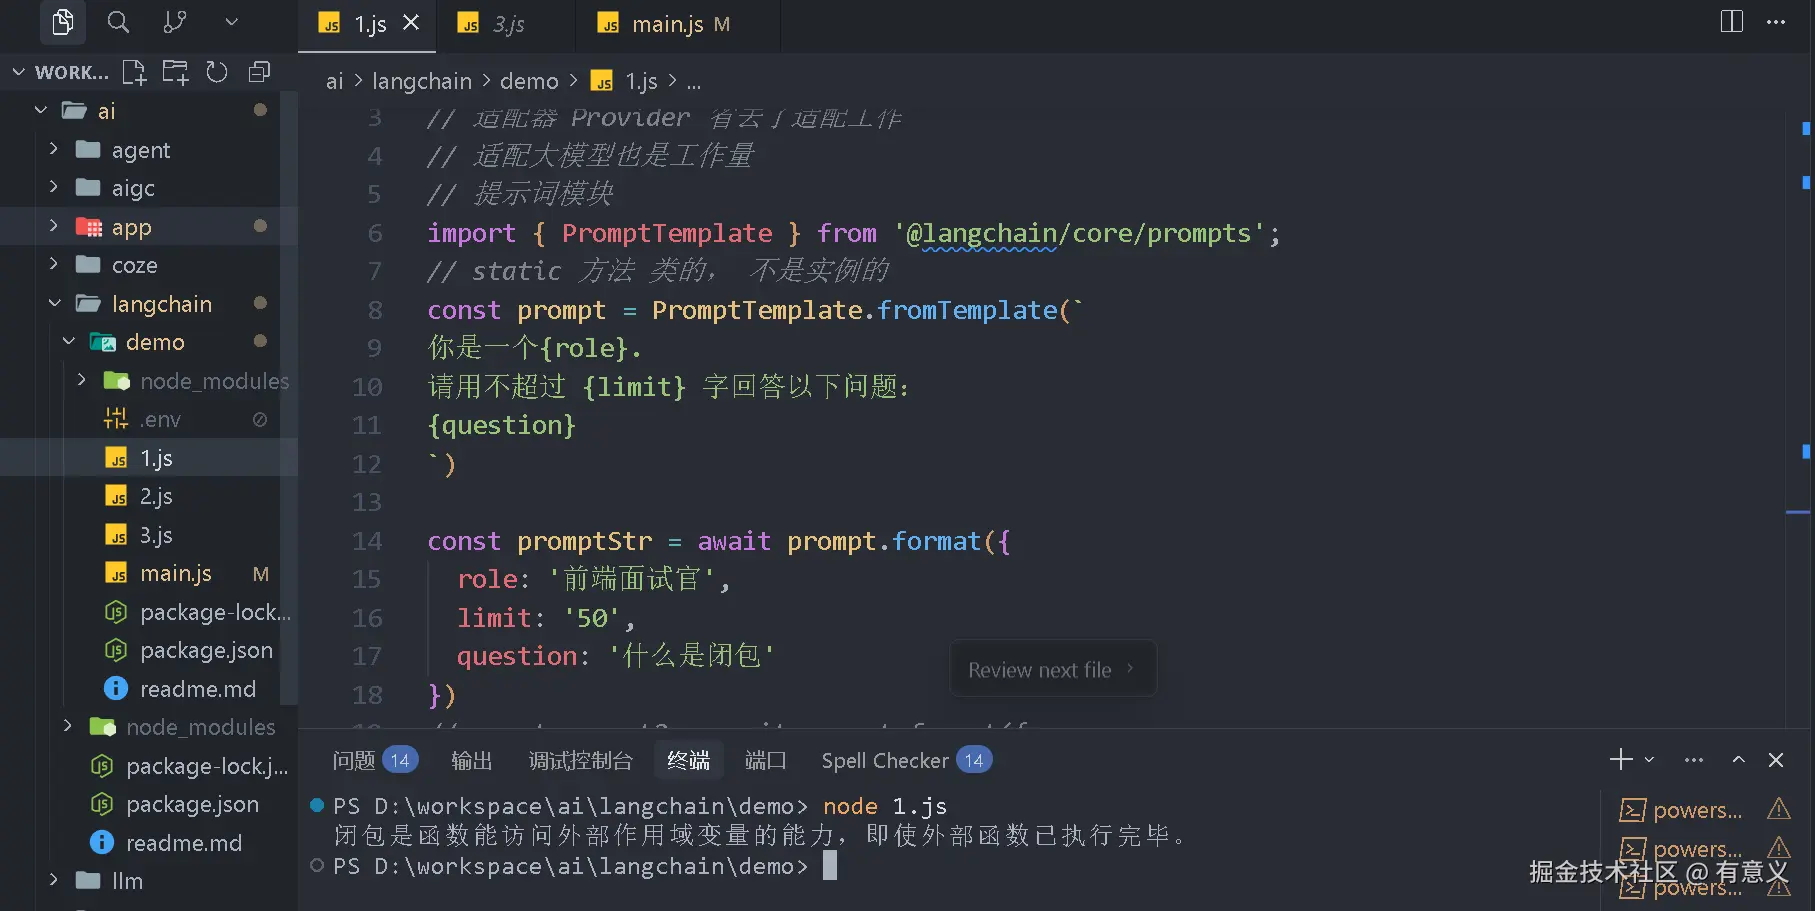
Task: Open the panel's more actions menu
Action: [x=1693, y=760]
